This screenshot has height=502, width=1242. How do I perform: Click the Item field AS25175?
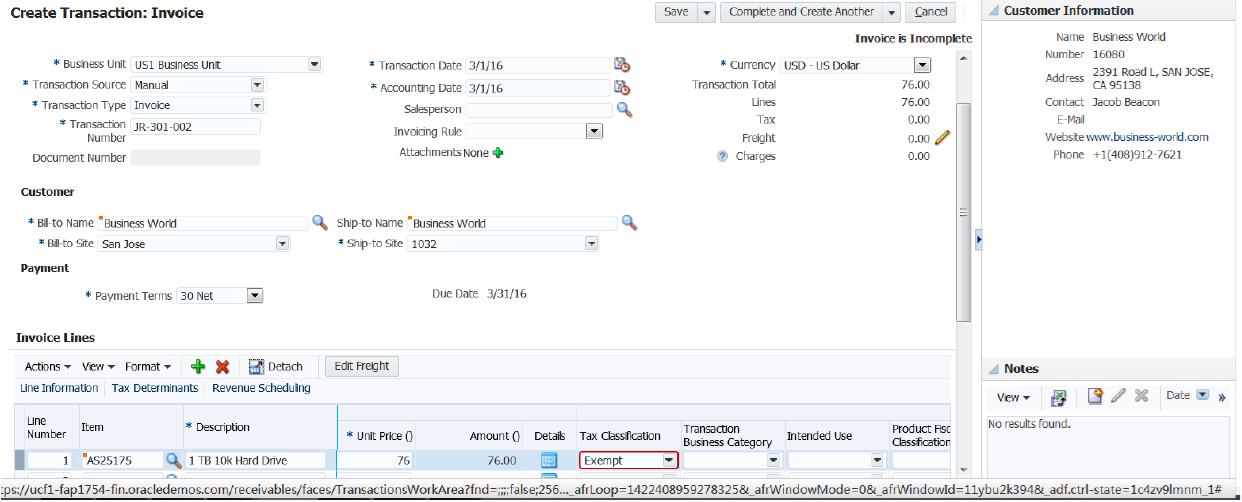point(122,460)
